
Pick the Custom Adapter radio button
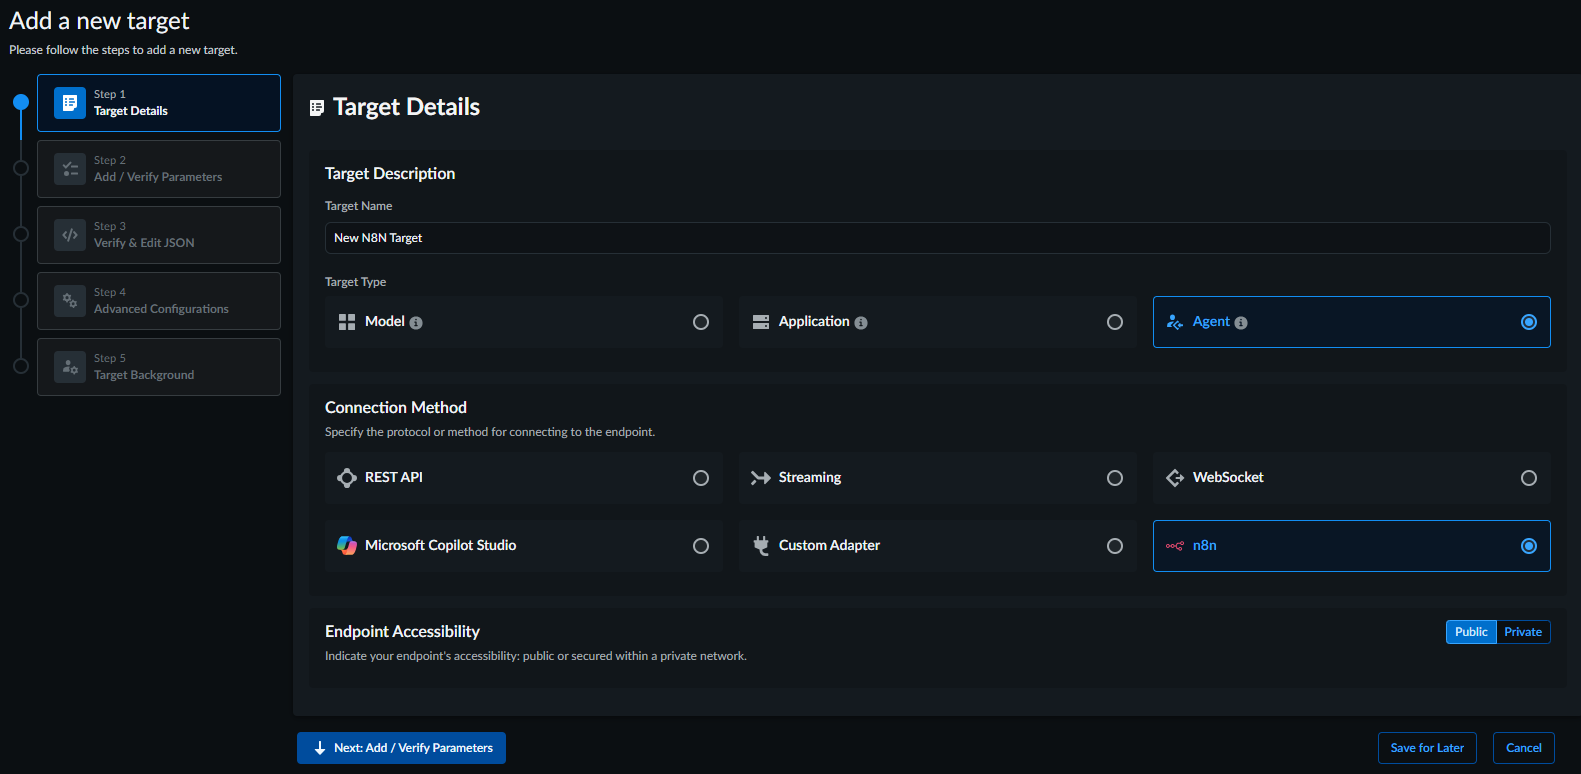click(1115, 546)
